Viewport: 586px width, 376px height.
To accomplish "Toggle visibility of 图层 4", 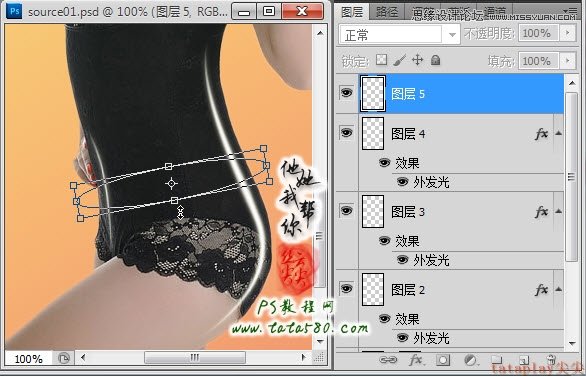I will pyautogui.click(x=346, y=132).
